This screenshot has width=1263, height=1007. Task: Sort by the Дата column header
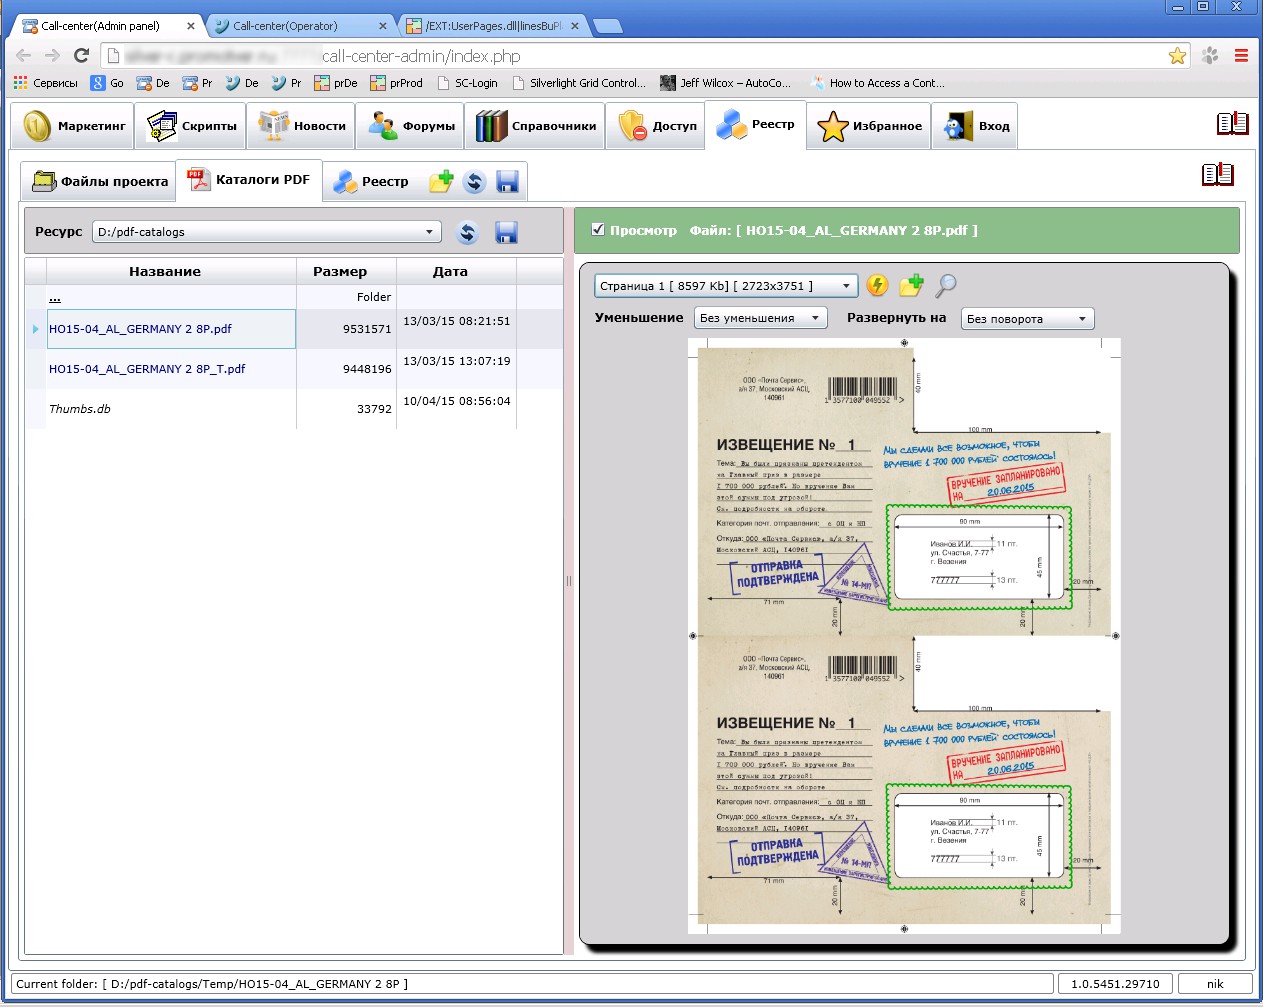coord(456,271)
